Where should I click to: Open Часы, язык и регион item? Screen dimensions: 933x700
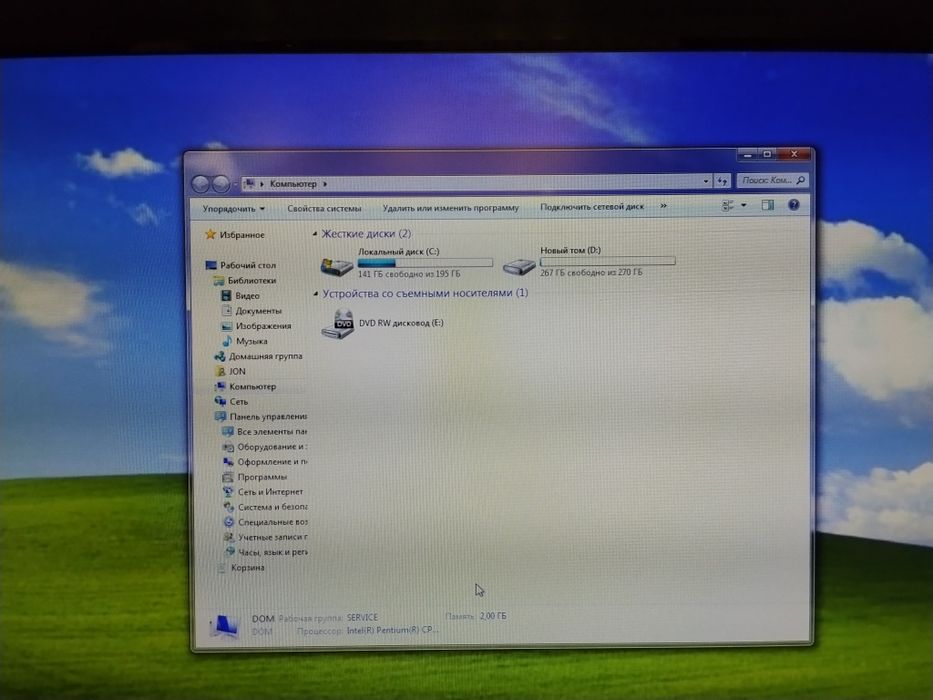pyautogui.click(x=273, y=552)
